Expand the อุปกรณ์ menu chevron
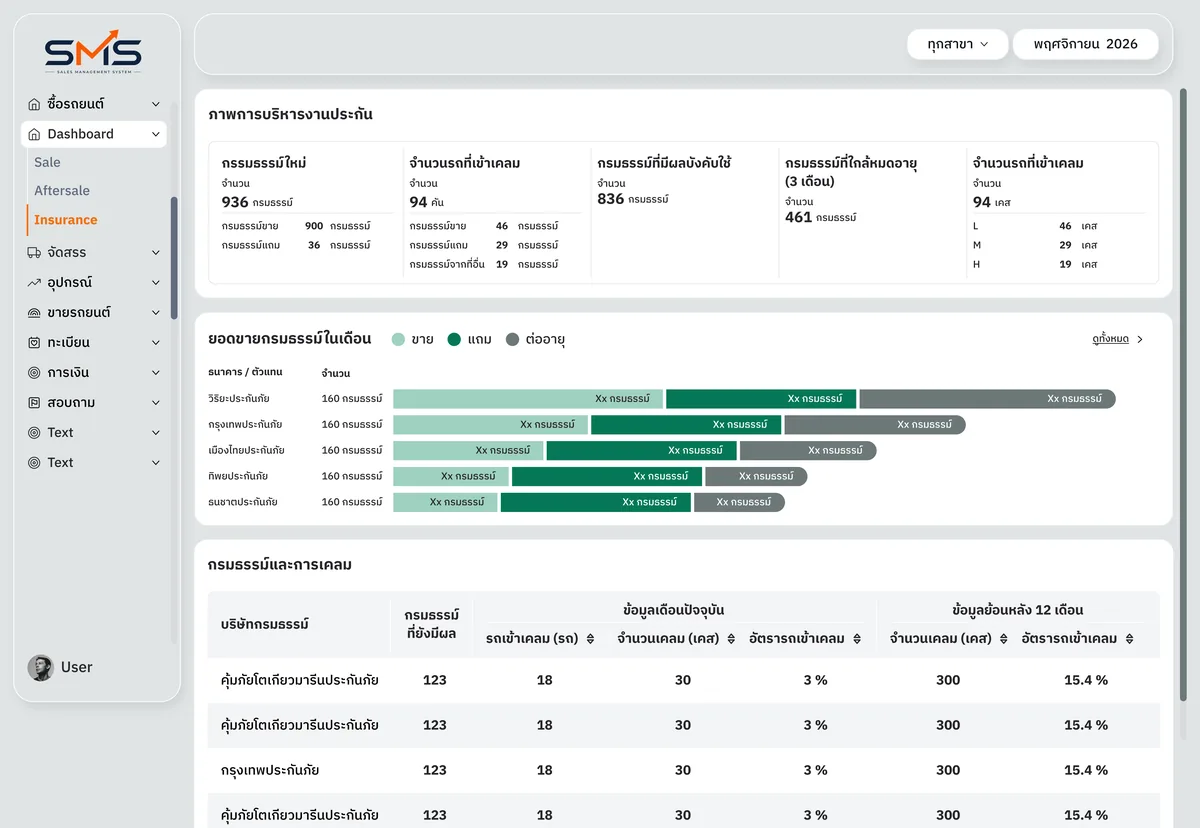This screenshot has height=828, width=1200. 155,283
